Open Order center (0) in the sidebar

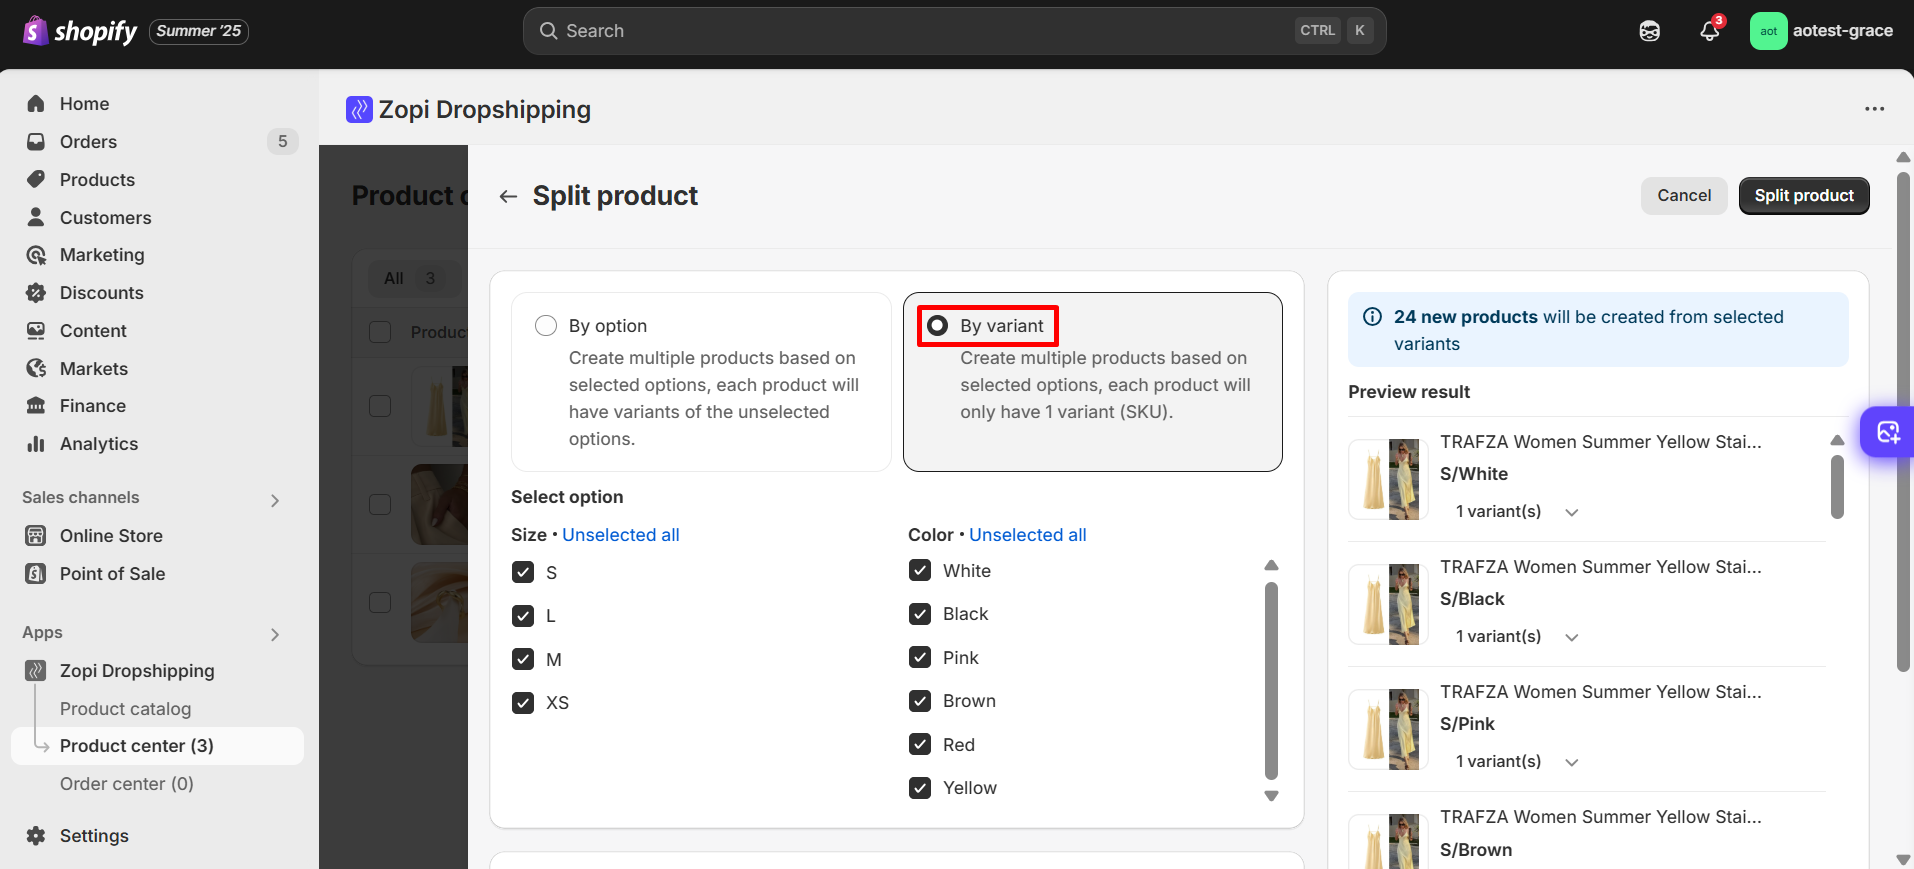[127, 784]
